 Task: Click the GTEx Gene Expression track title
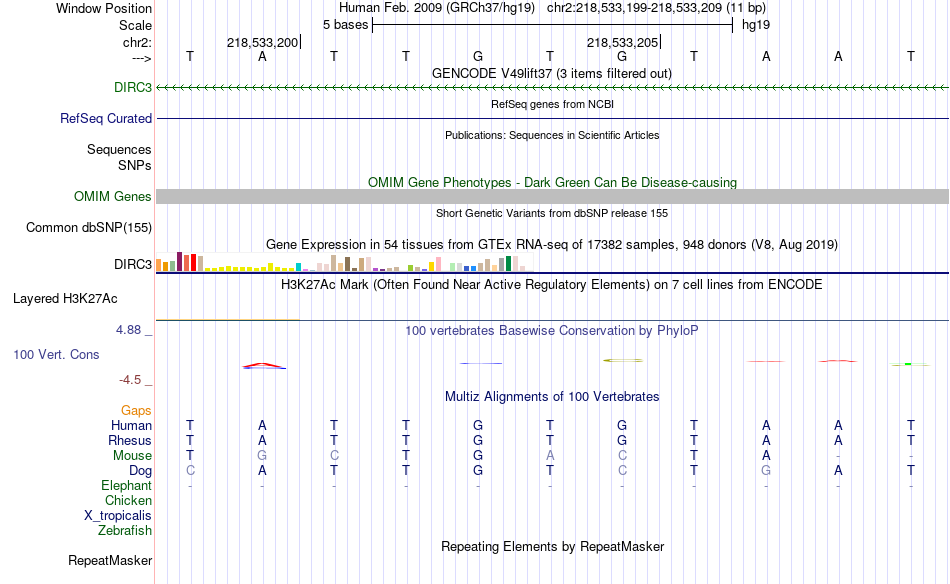click(x=552, y=245)
